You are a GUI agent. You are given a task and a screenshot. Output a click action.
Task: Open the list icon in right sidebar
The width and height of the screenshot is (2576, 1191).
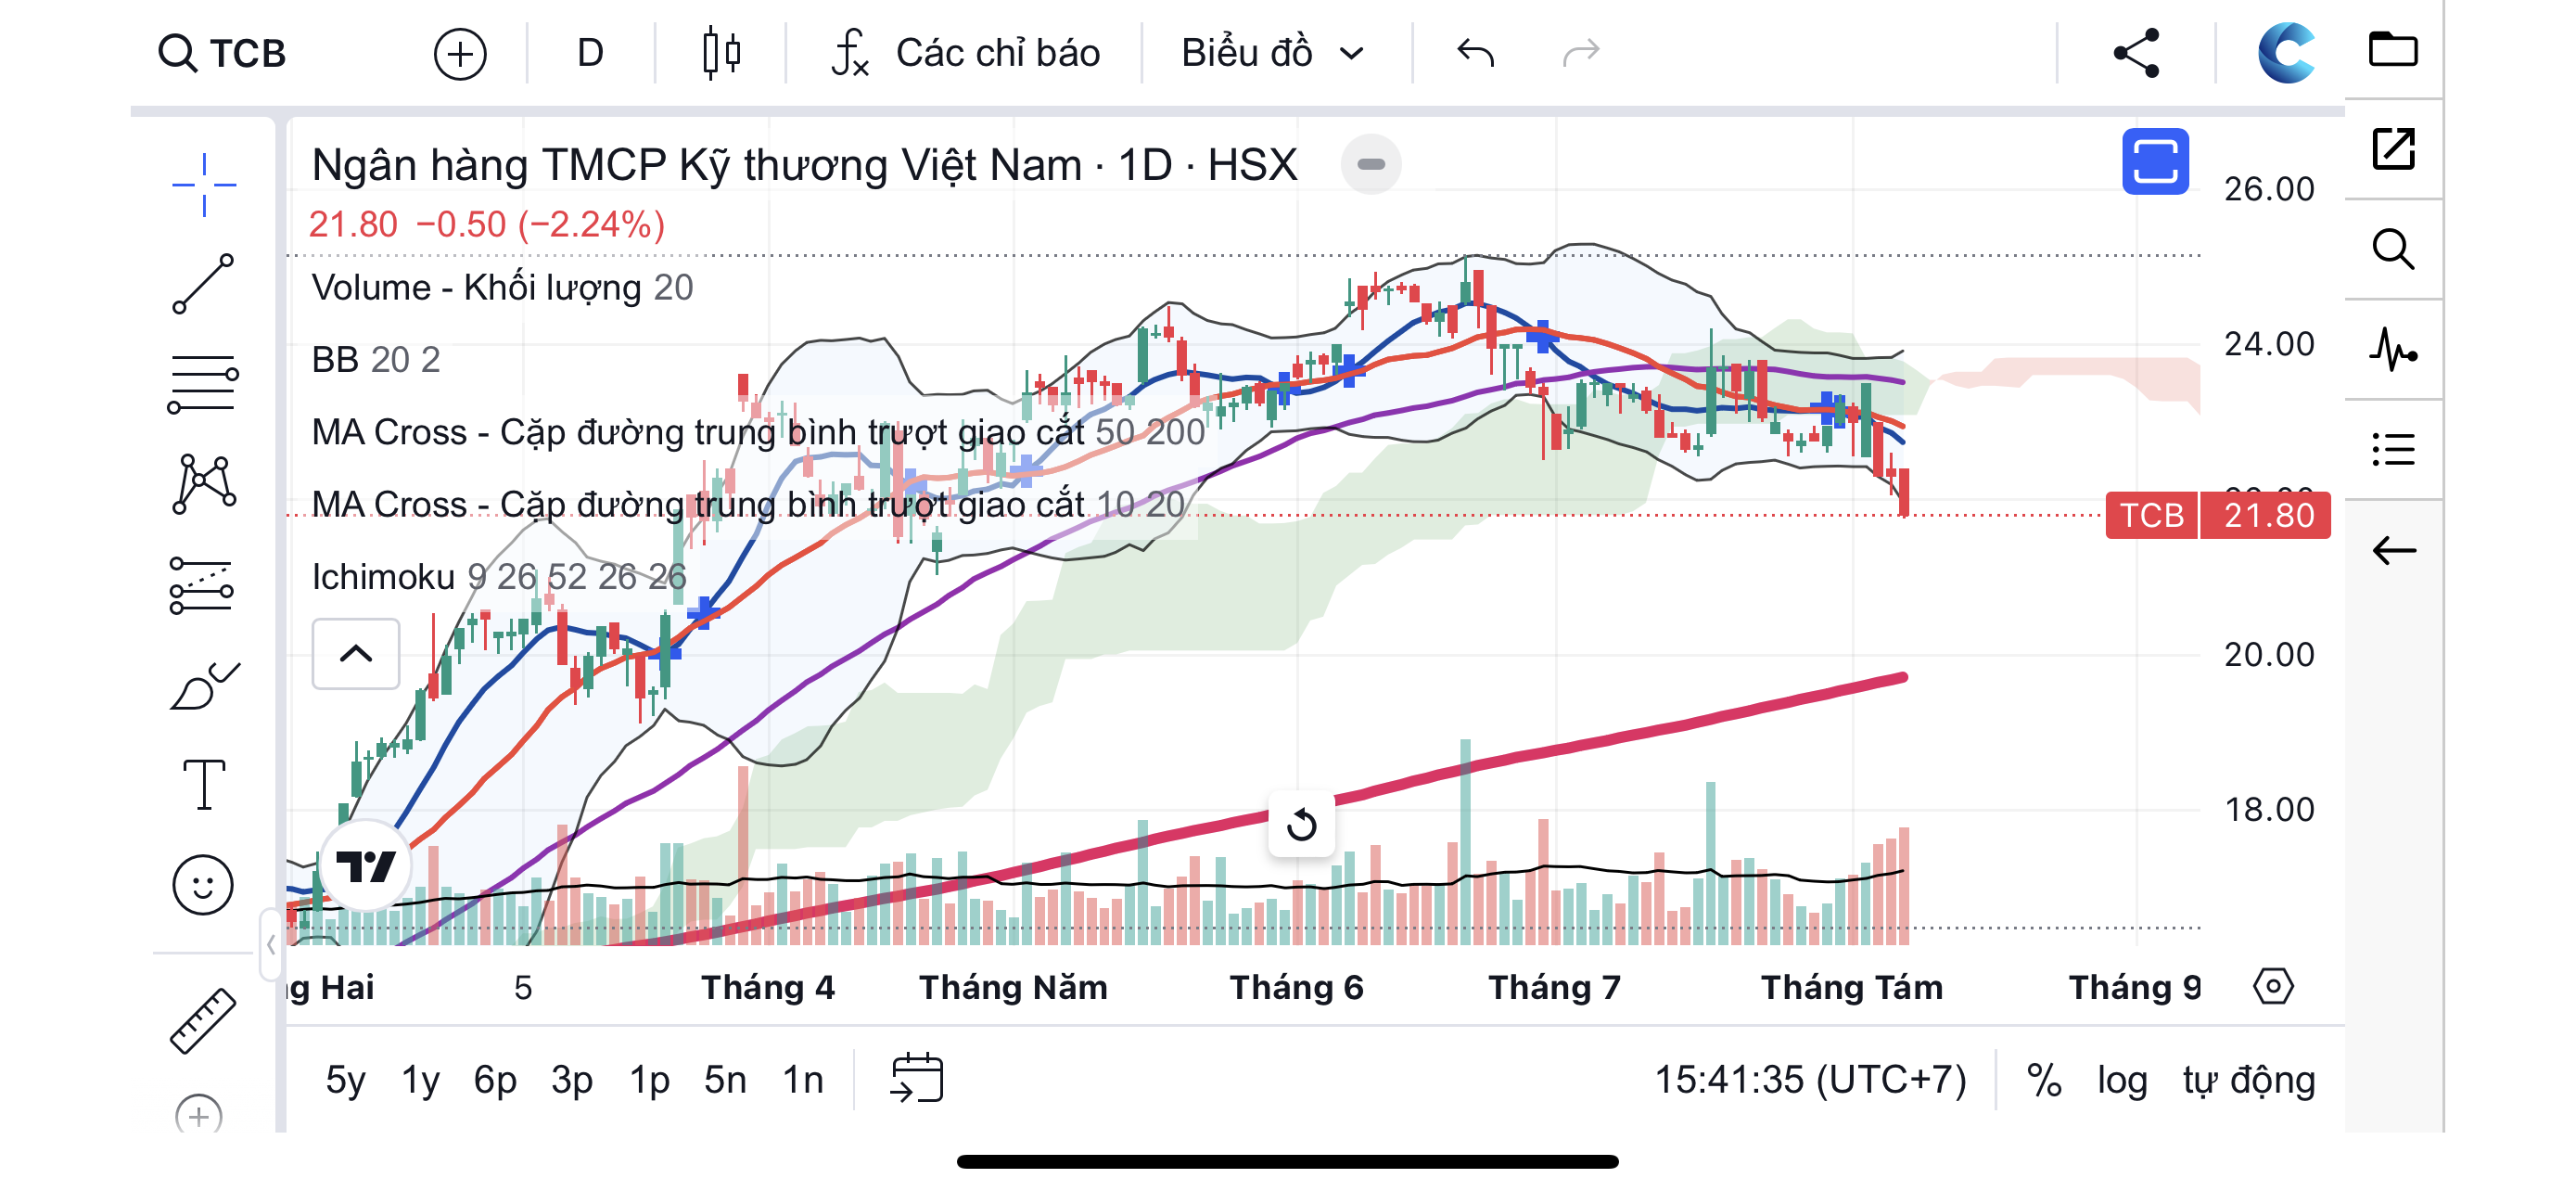coord(2393,449)
